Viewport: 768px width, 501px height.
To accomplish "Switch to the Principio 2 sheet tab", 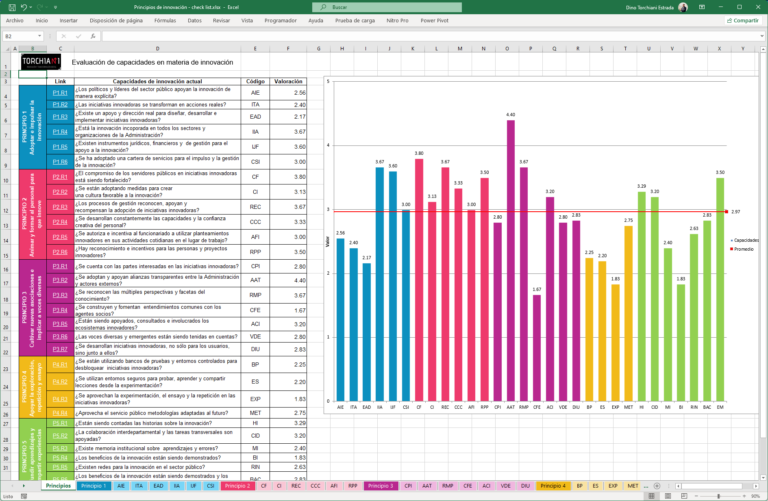I will click(x=237, y=485).
